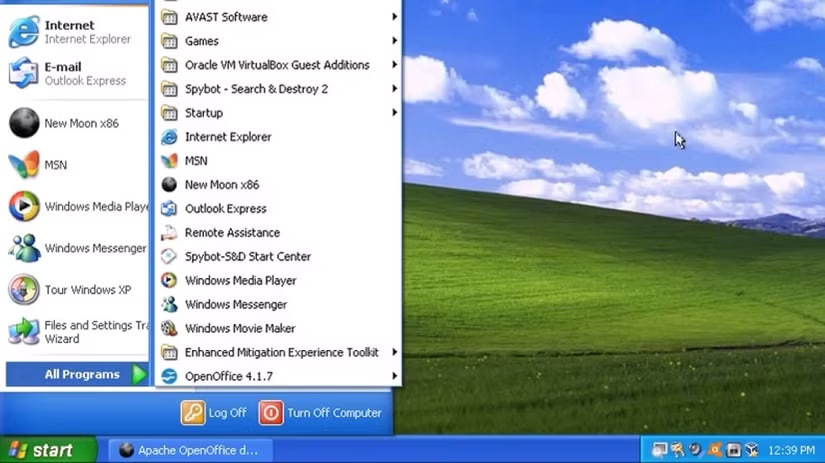Click the Internet Explorer icon in pinned list
Screen dimensions: 825x463
(24, 32)
